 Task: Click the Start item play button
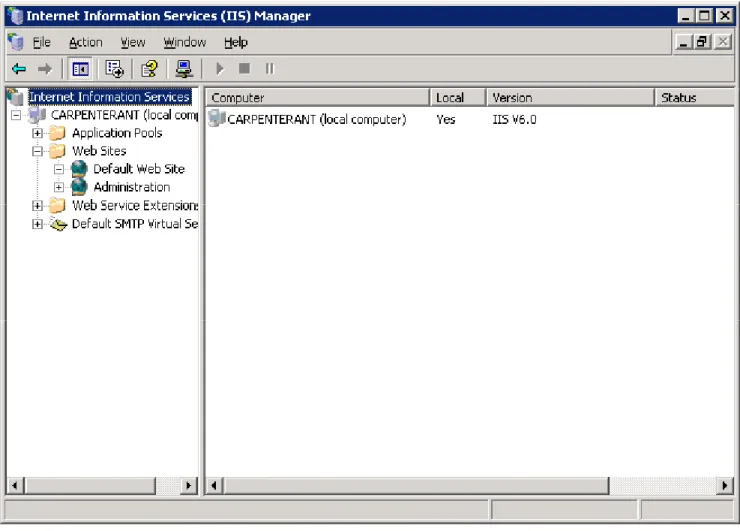pos(219,69)
